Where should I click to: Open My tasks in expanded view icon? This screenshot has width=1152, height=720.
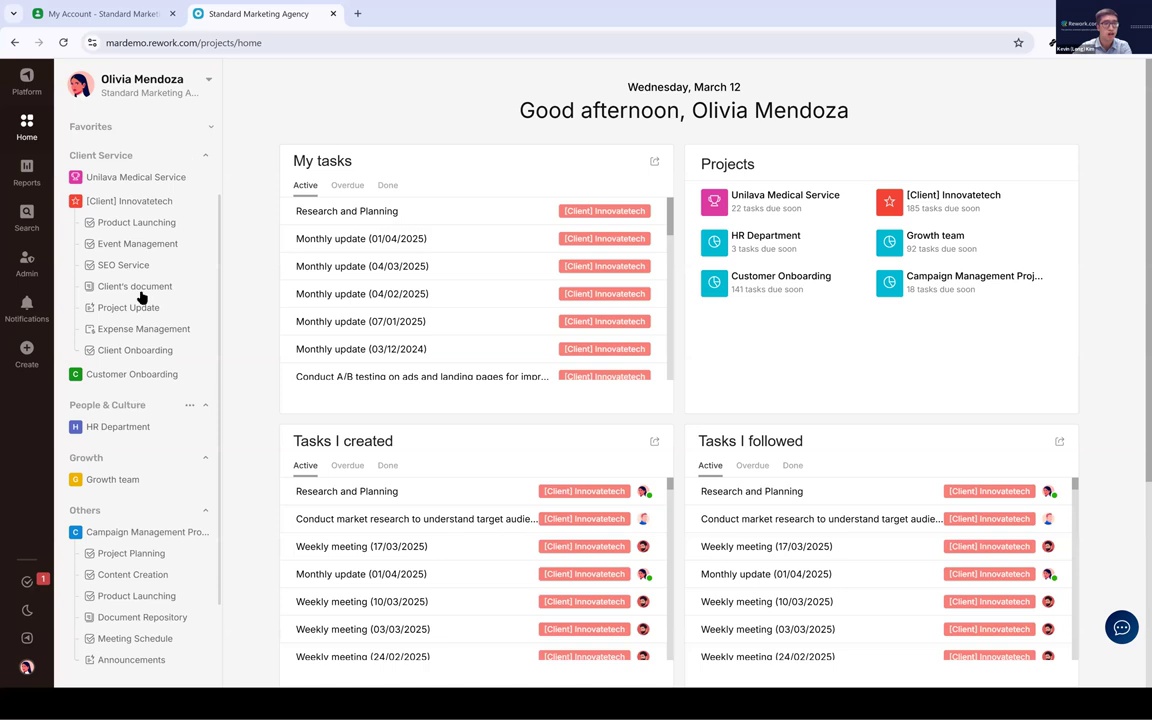pyautogui.click(x=655, y=162)
